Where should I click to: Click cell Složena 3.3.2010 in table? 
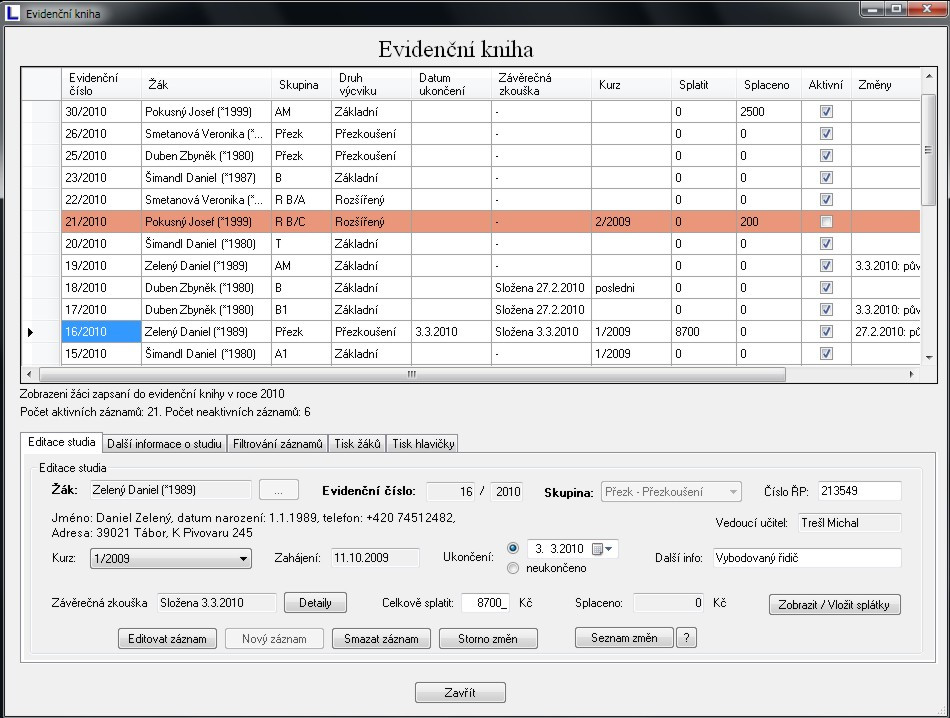coord(541,332)
